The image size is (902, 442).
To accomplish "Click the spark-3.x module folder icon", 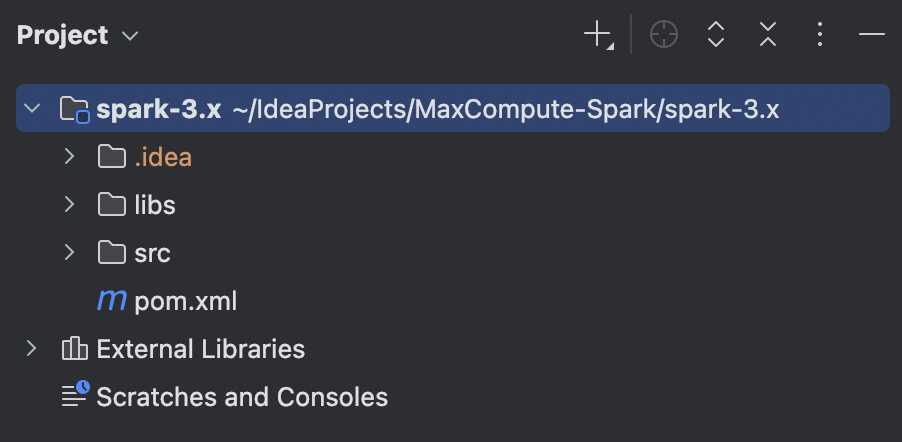I will coord(75,109).
